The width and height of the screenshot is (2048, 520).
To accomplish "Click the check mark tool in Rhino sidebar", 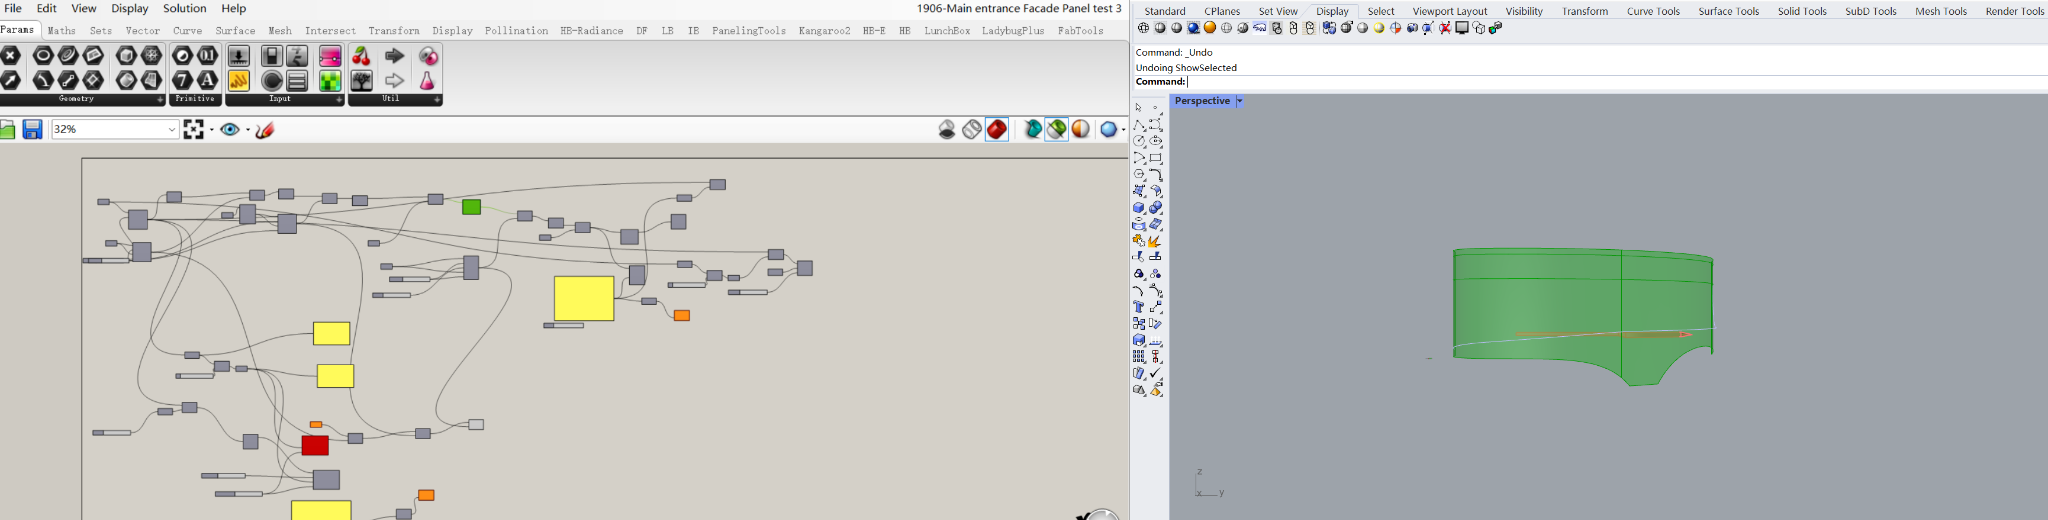I will tap(1156, 373).
